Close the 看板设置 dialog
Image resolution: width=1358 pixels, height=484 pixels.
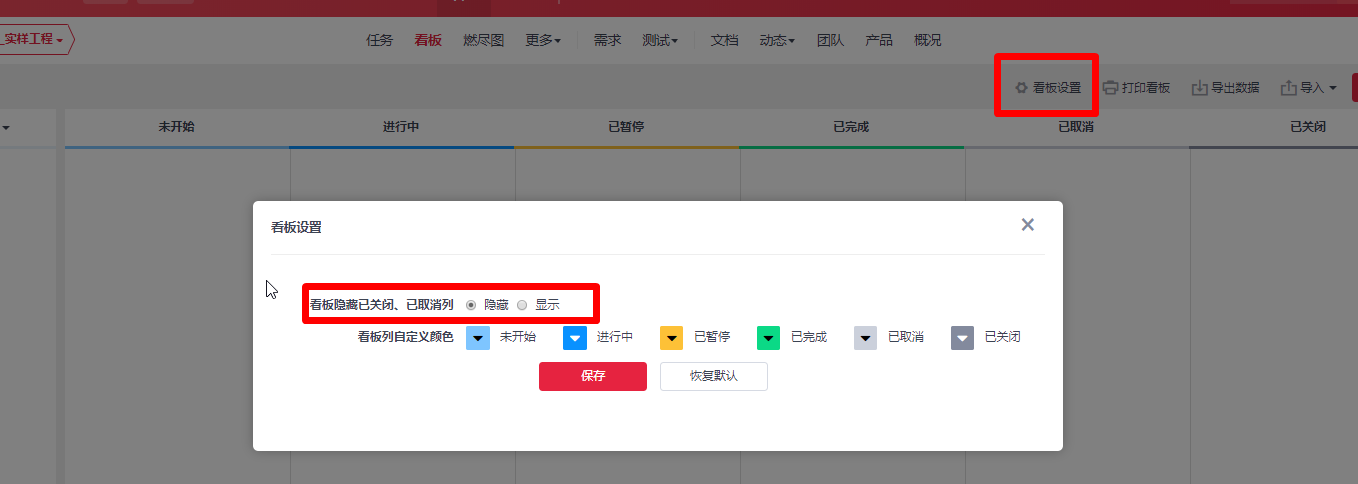click(1027, 225)
